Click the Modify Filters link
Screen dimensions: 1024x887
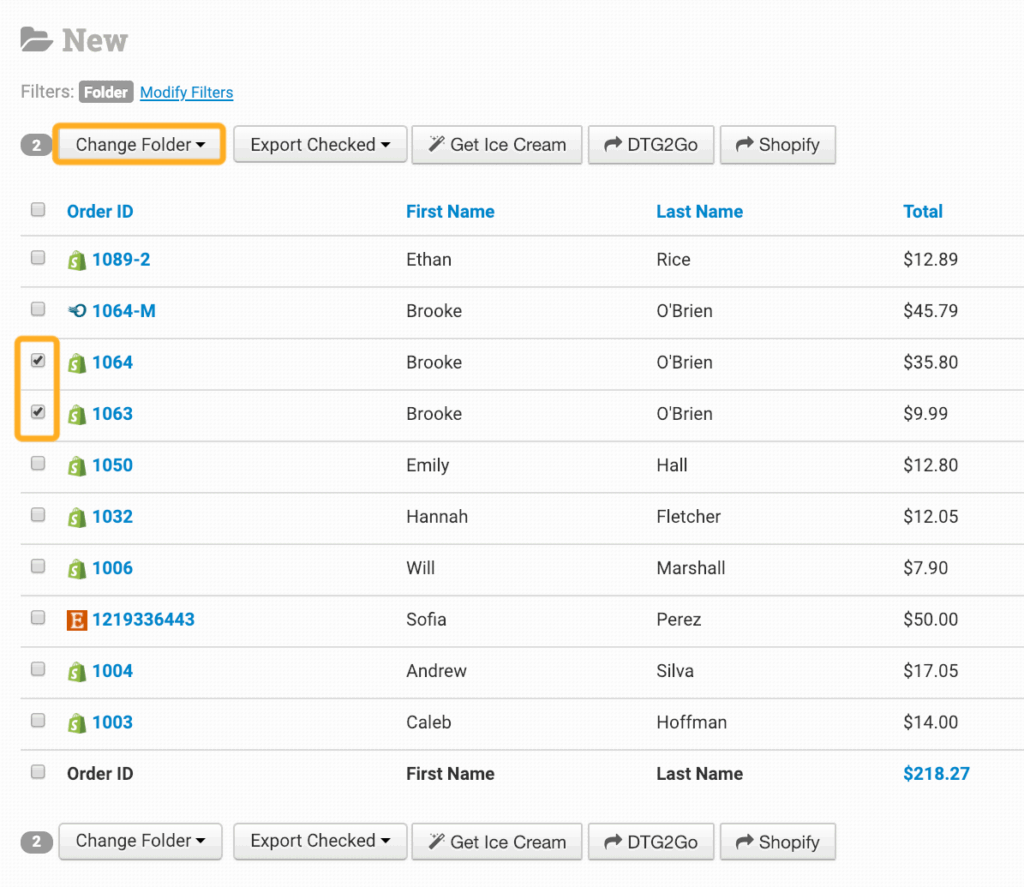click(x=186, y=93)
